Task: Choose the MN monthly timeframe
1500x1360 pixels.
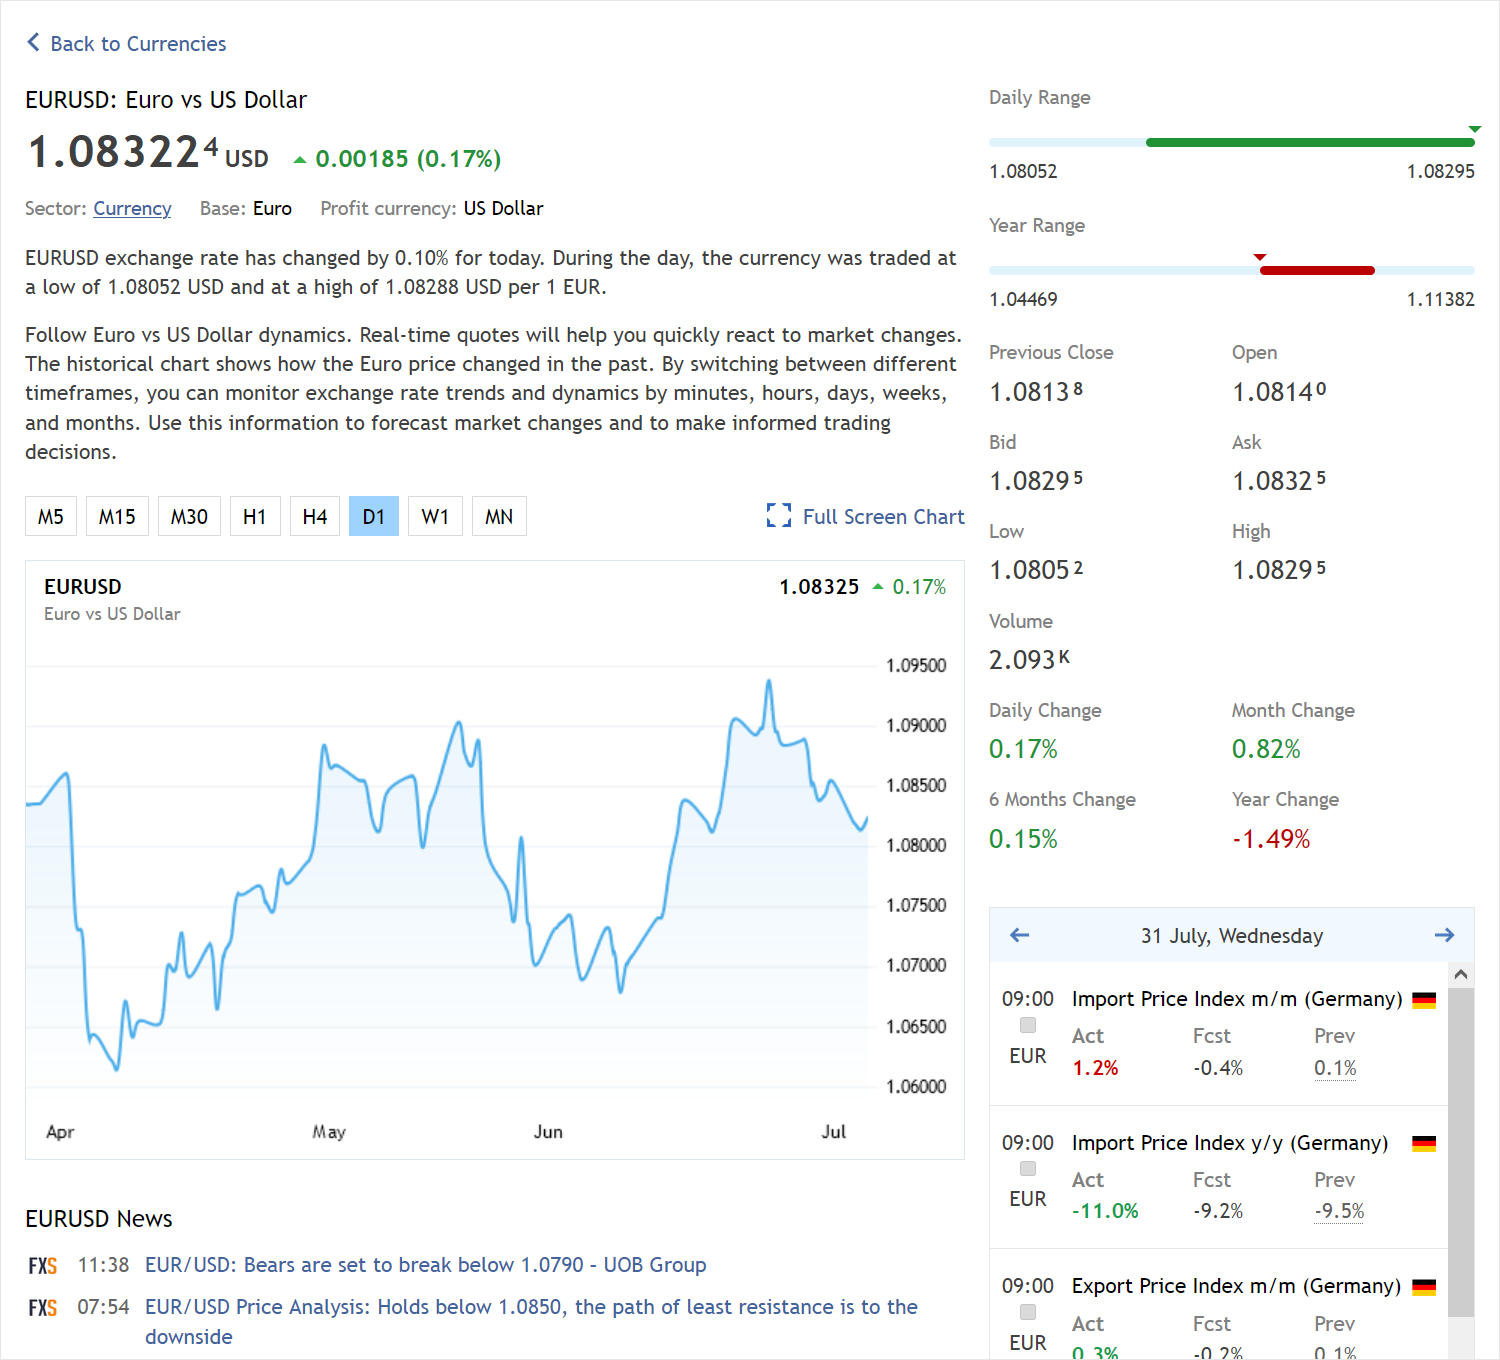Action: click(499, 516)
